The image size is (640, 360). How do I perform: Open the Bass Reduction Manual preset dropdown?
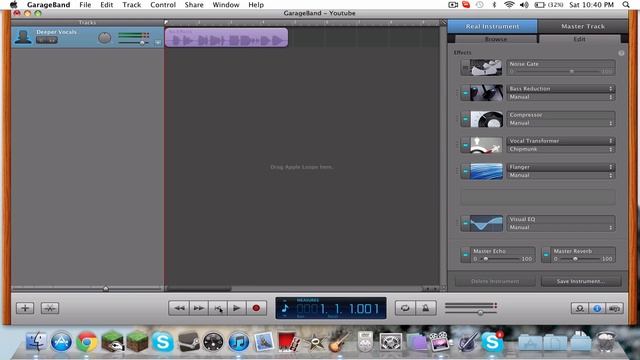tap(561, 97)
